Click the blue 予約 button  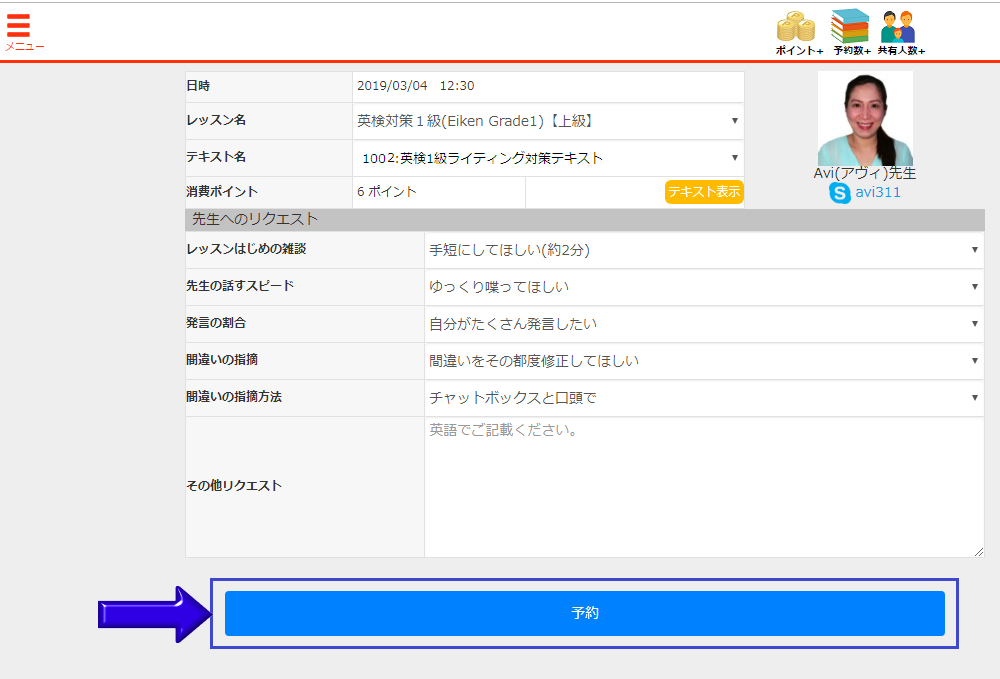coord(584,613)
